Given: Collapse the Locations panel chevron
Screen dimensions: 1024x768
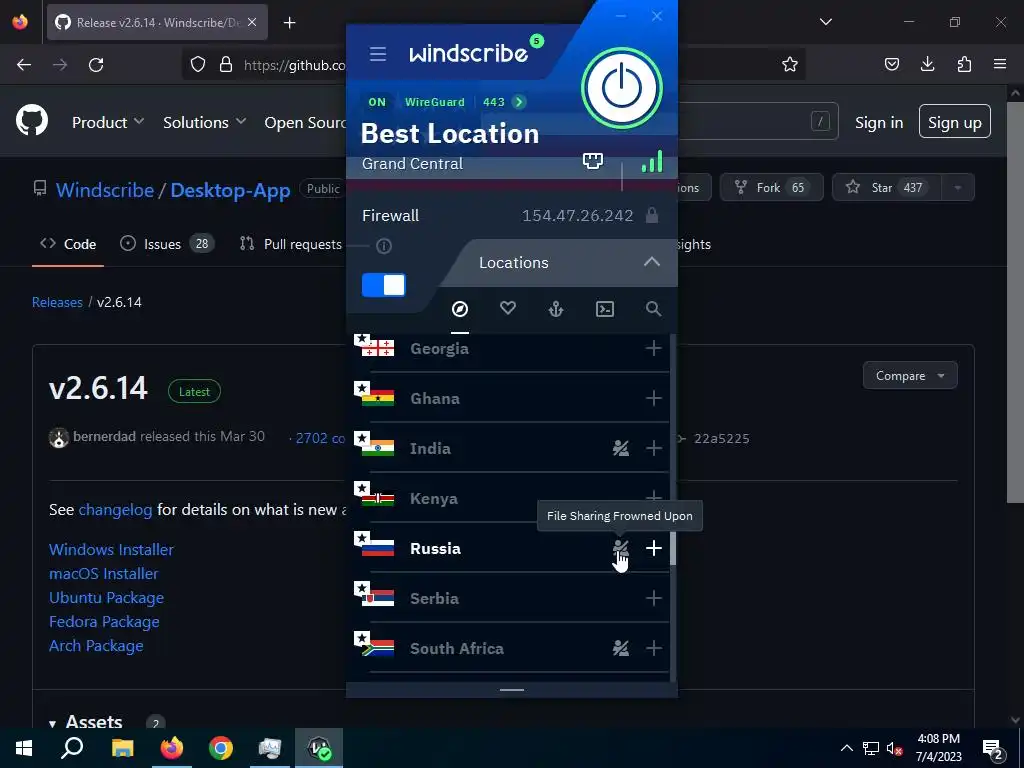Looking at the screenshot, I should tap(652, 262).
